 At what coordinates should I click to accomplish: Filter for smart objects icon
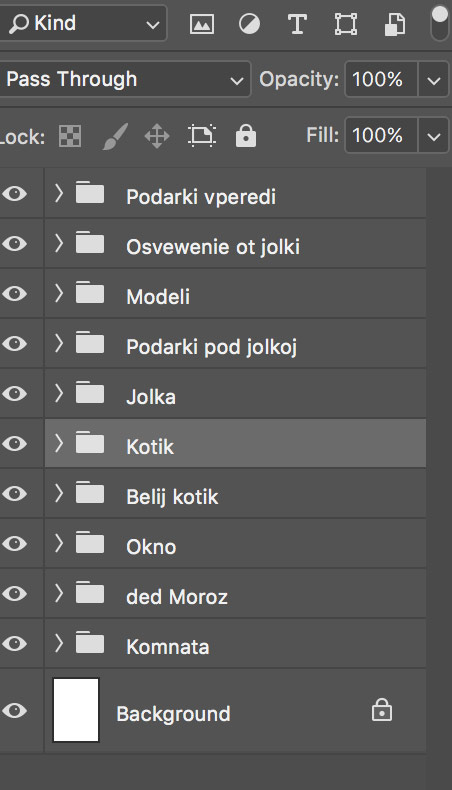(395, 24)
